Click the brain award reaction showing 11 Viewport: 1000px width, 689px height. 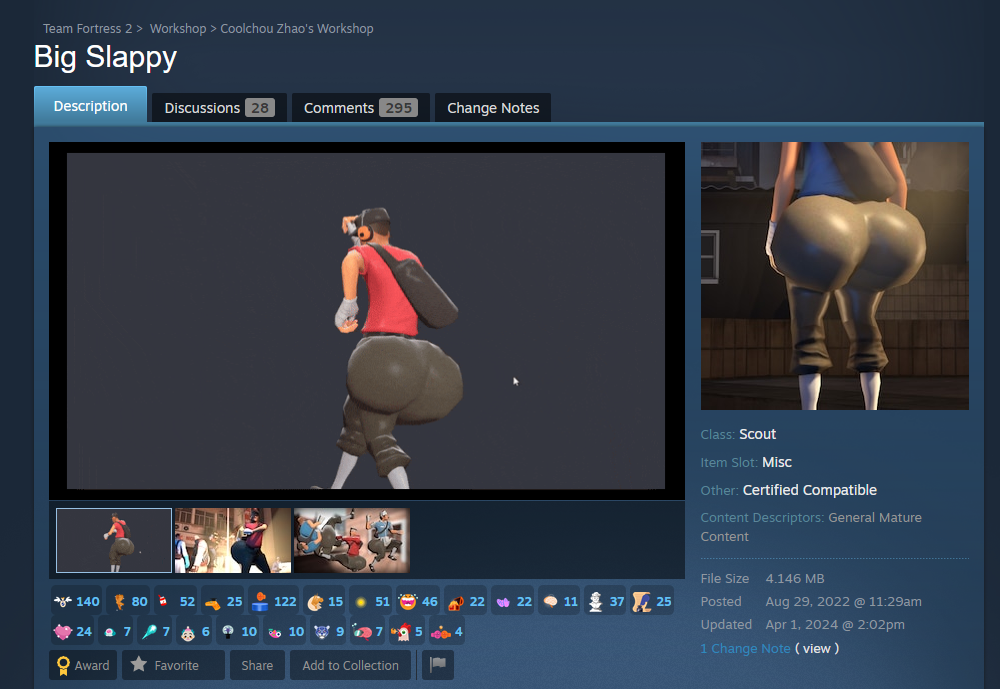[x=559, y=601]
